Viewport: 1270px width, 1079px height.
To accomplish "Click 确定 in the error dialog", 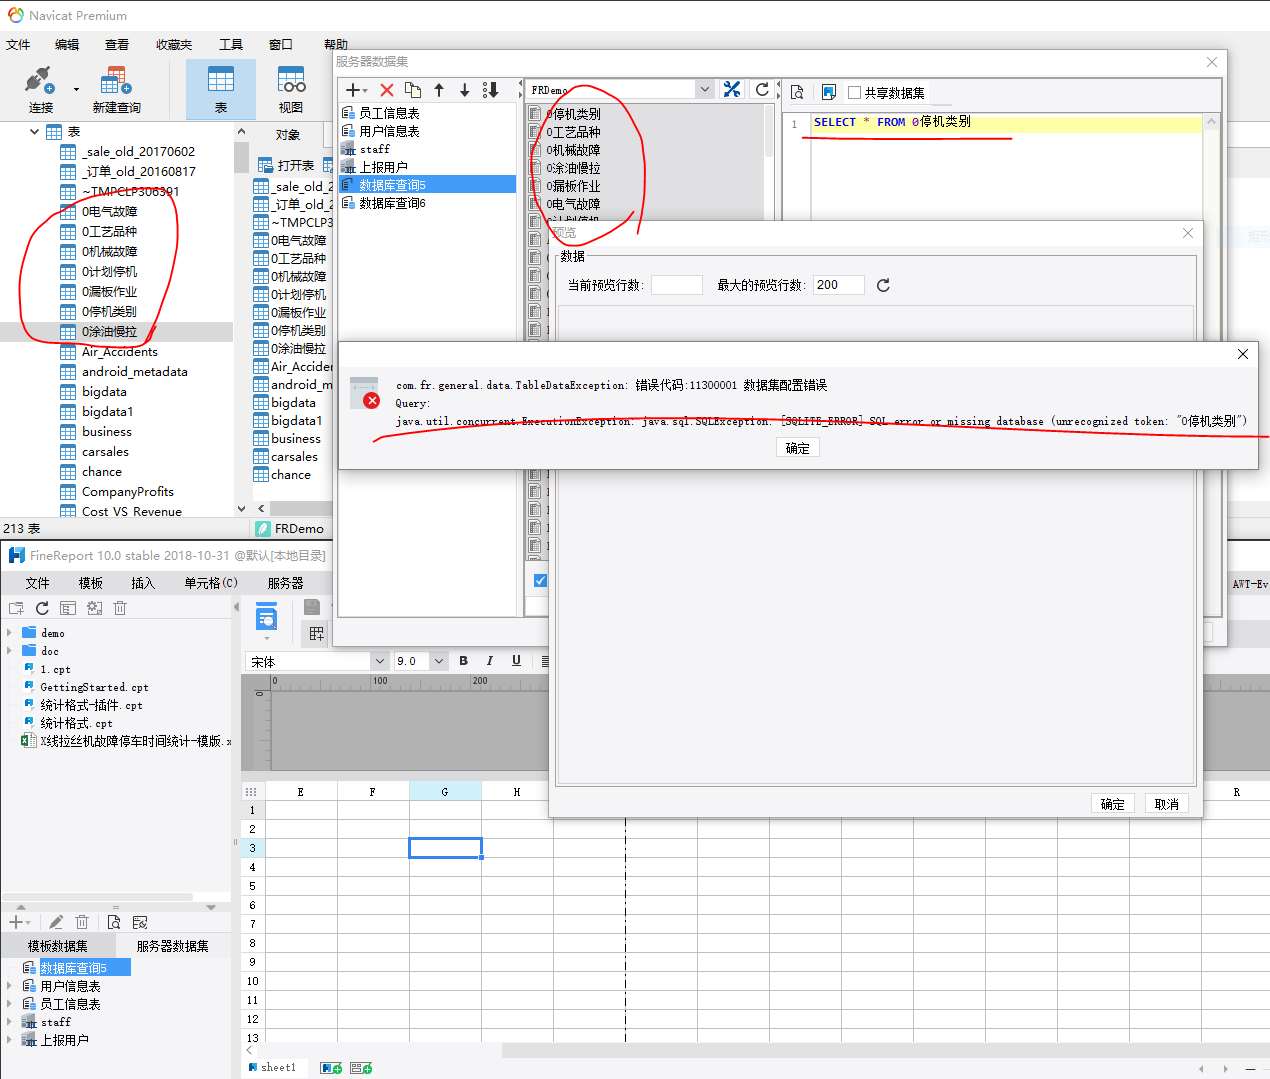I will click(x=797, y=448).
